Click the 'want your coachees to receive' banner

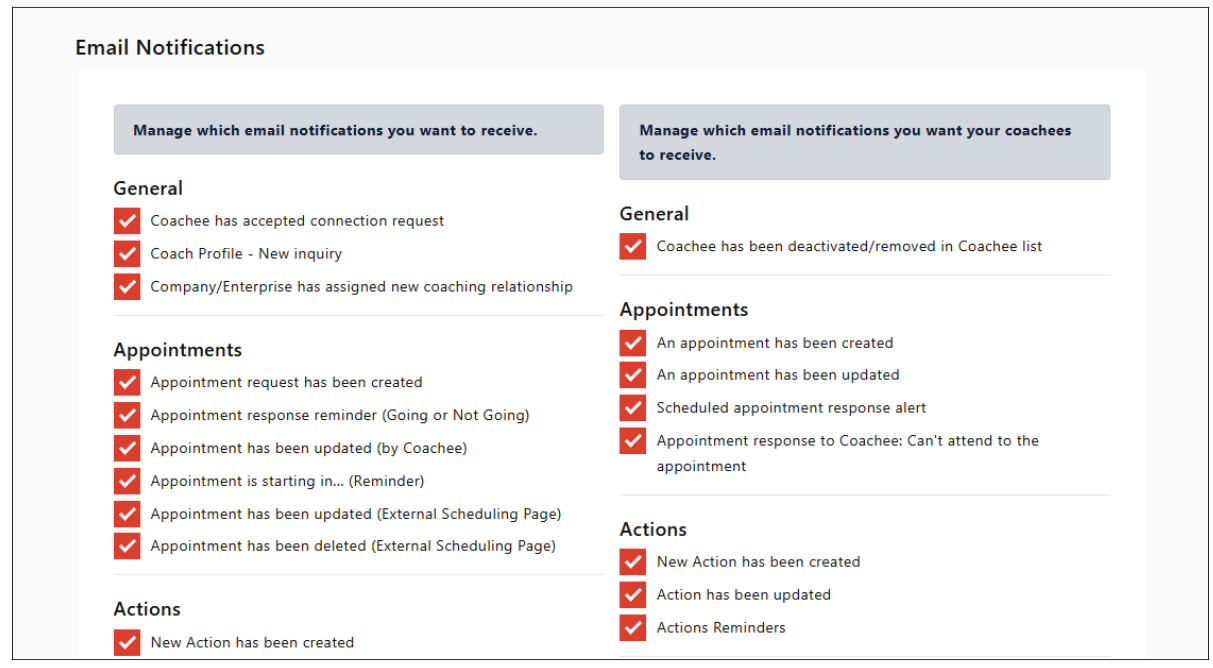coord(864,142)
